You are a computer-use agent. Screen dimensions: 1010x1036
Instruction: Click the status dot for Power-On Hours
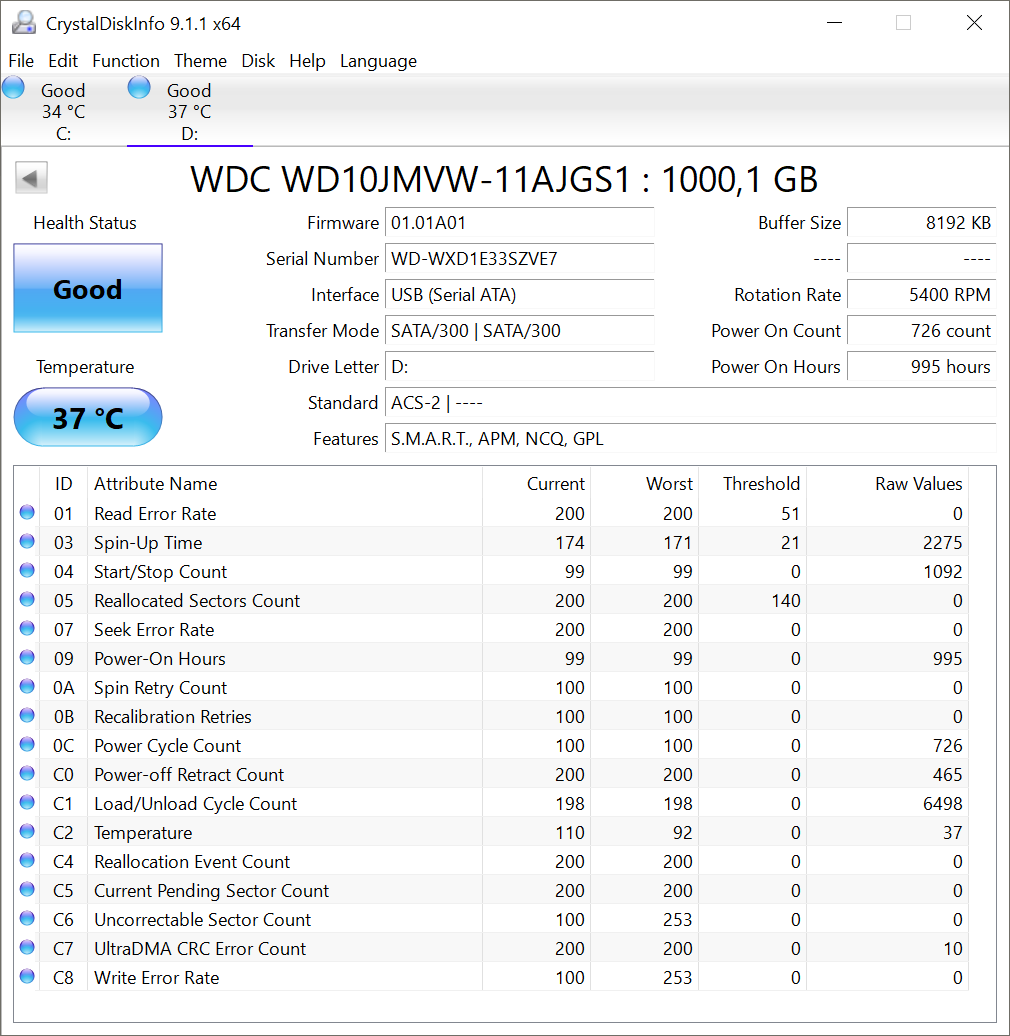pyautogui.click(x=27, y=657)
